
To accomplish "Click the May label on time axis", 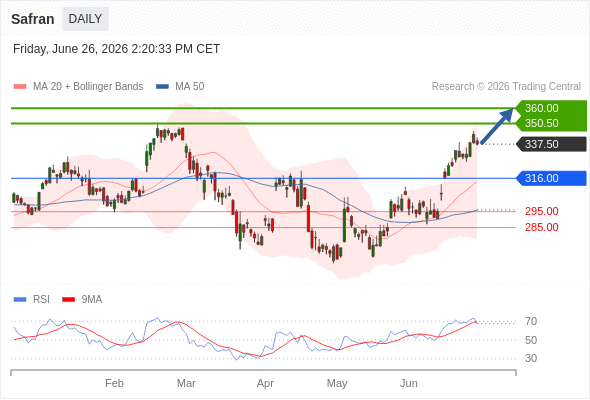I will (337, 383).
